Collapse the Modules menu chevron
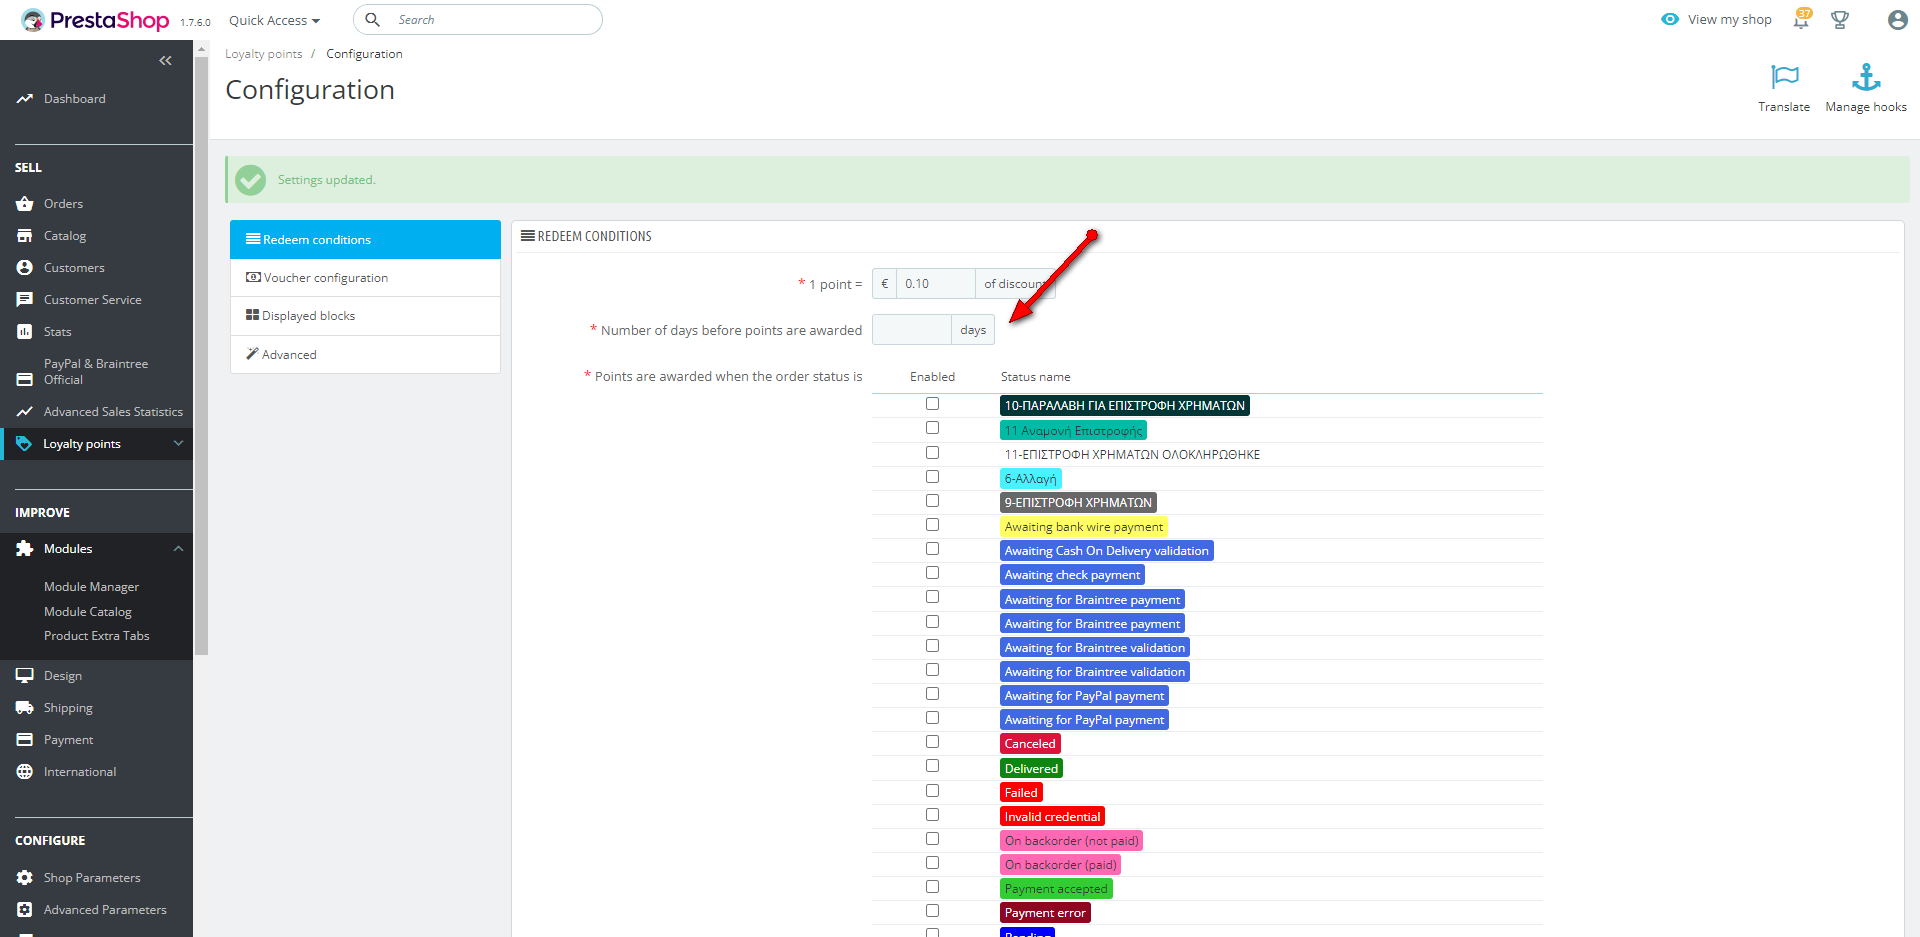This screenshot has width=1920, height=937. coord(179,549)
